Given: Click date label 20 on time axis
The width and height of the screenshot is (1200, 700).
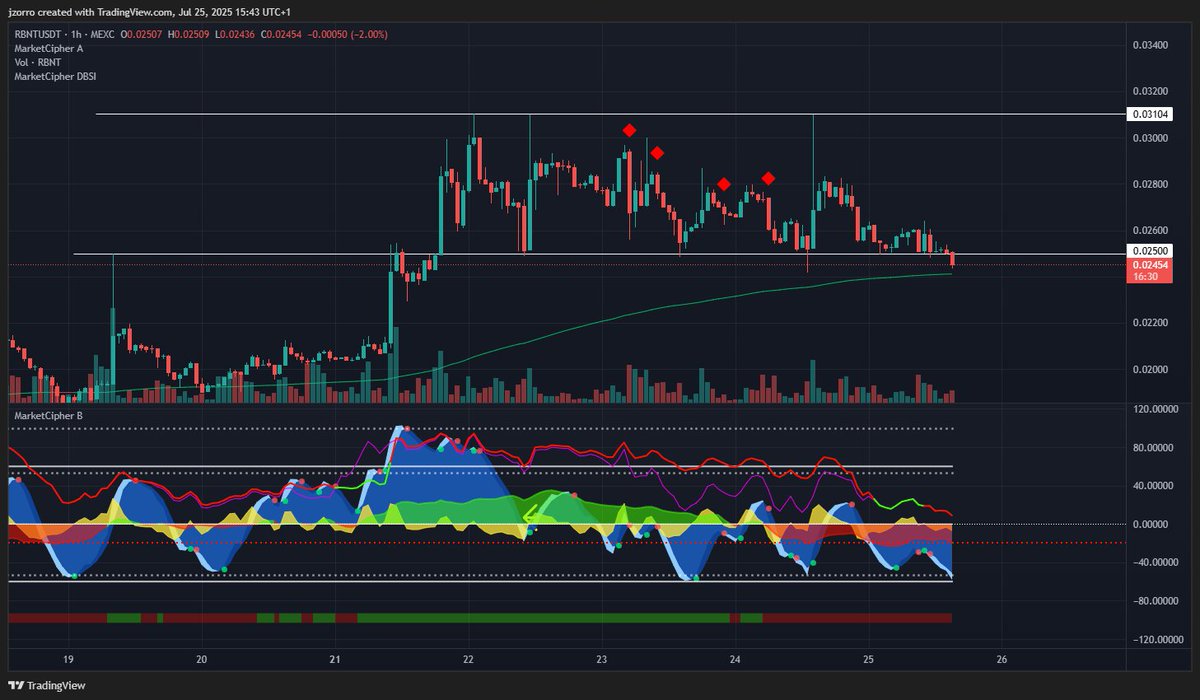Looking at the screenshot, I should pos(202,660).
